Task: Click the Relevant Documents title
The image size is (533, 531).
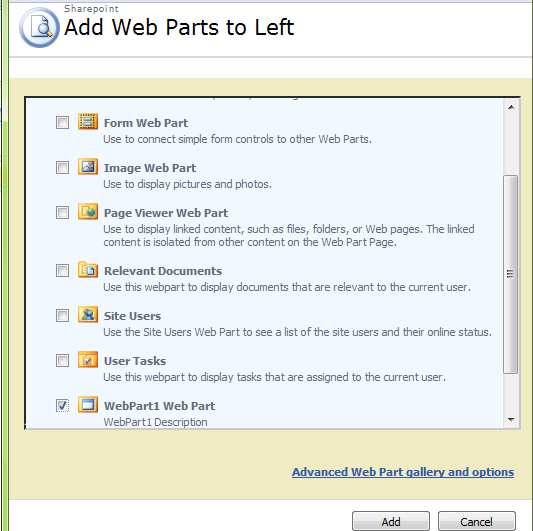Action: click(x=163, y=271)
